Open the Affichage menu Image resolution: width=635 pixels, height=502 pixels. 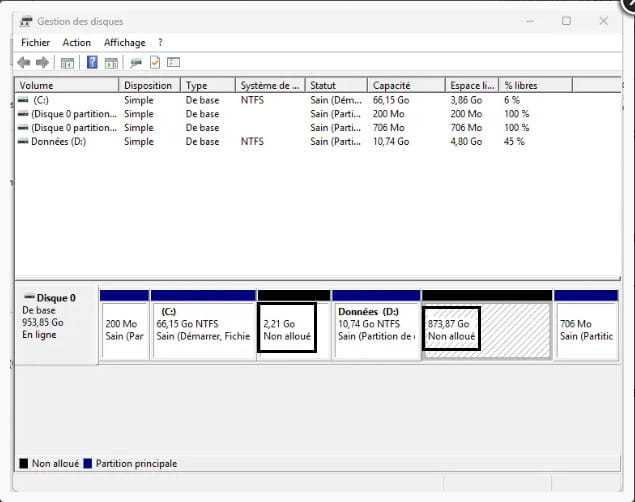coord(124,43)
